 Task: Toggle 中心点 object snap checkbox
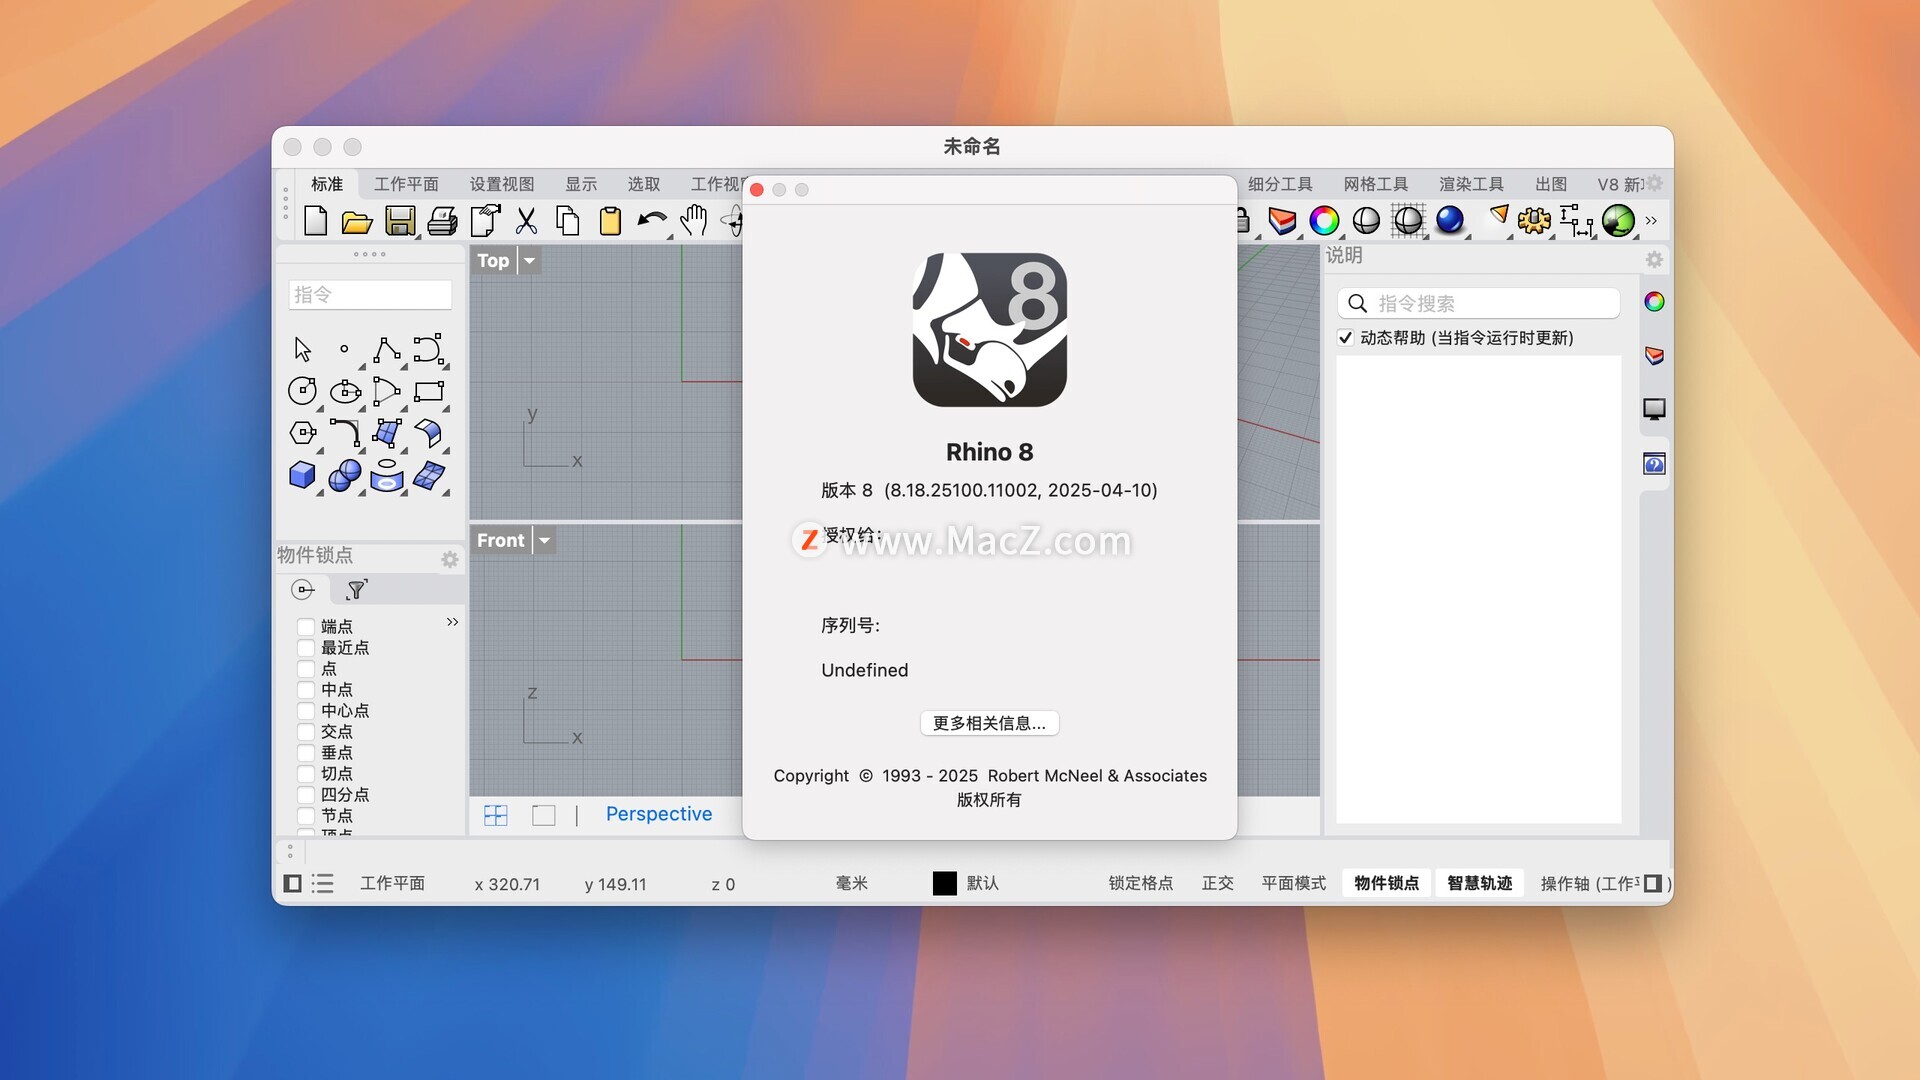pos(306,711)
